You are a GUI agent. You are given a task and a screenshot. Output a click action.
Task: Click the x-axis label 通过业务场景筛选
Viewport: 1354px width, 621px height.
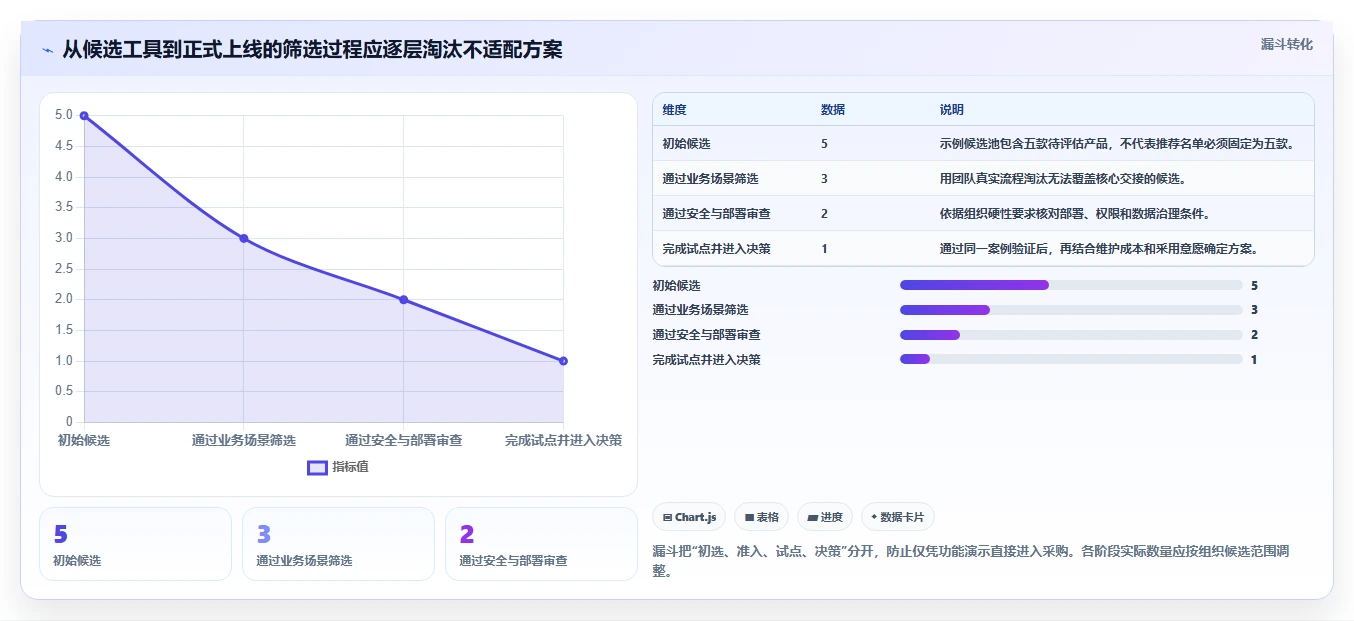point(244,440)
